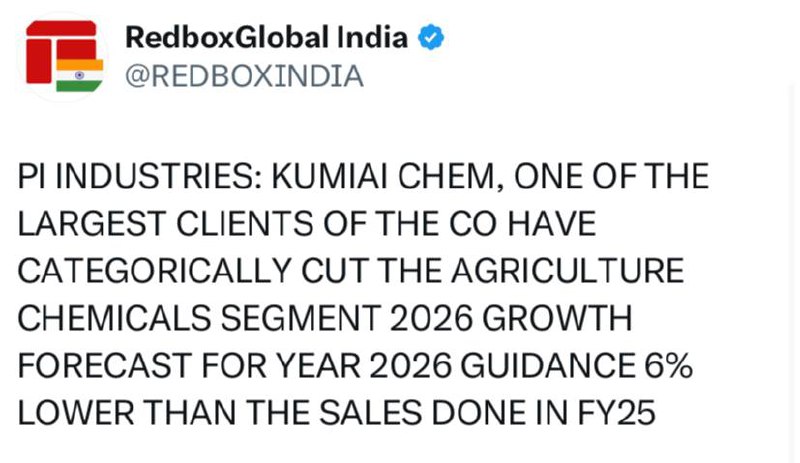Open the RedboxGlobal India display name
This screenshot has width=800, height=463.
point(266,38)
